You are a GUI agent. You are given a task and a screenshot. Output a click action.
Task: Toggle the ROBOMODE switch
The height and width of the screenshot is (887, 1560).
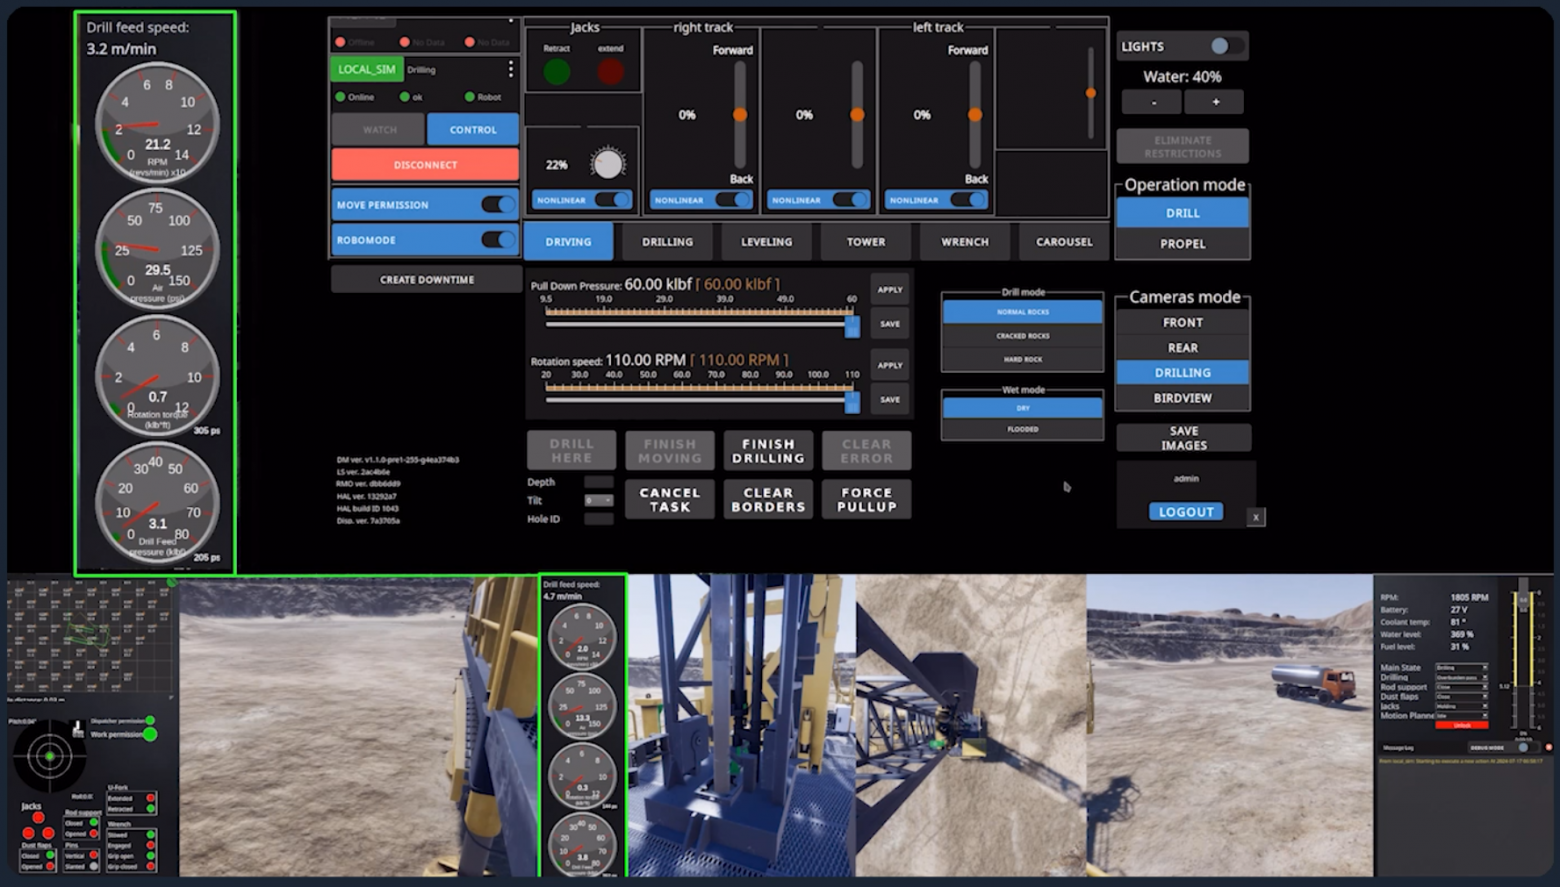click(497, 240)
